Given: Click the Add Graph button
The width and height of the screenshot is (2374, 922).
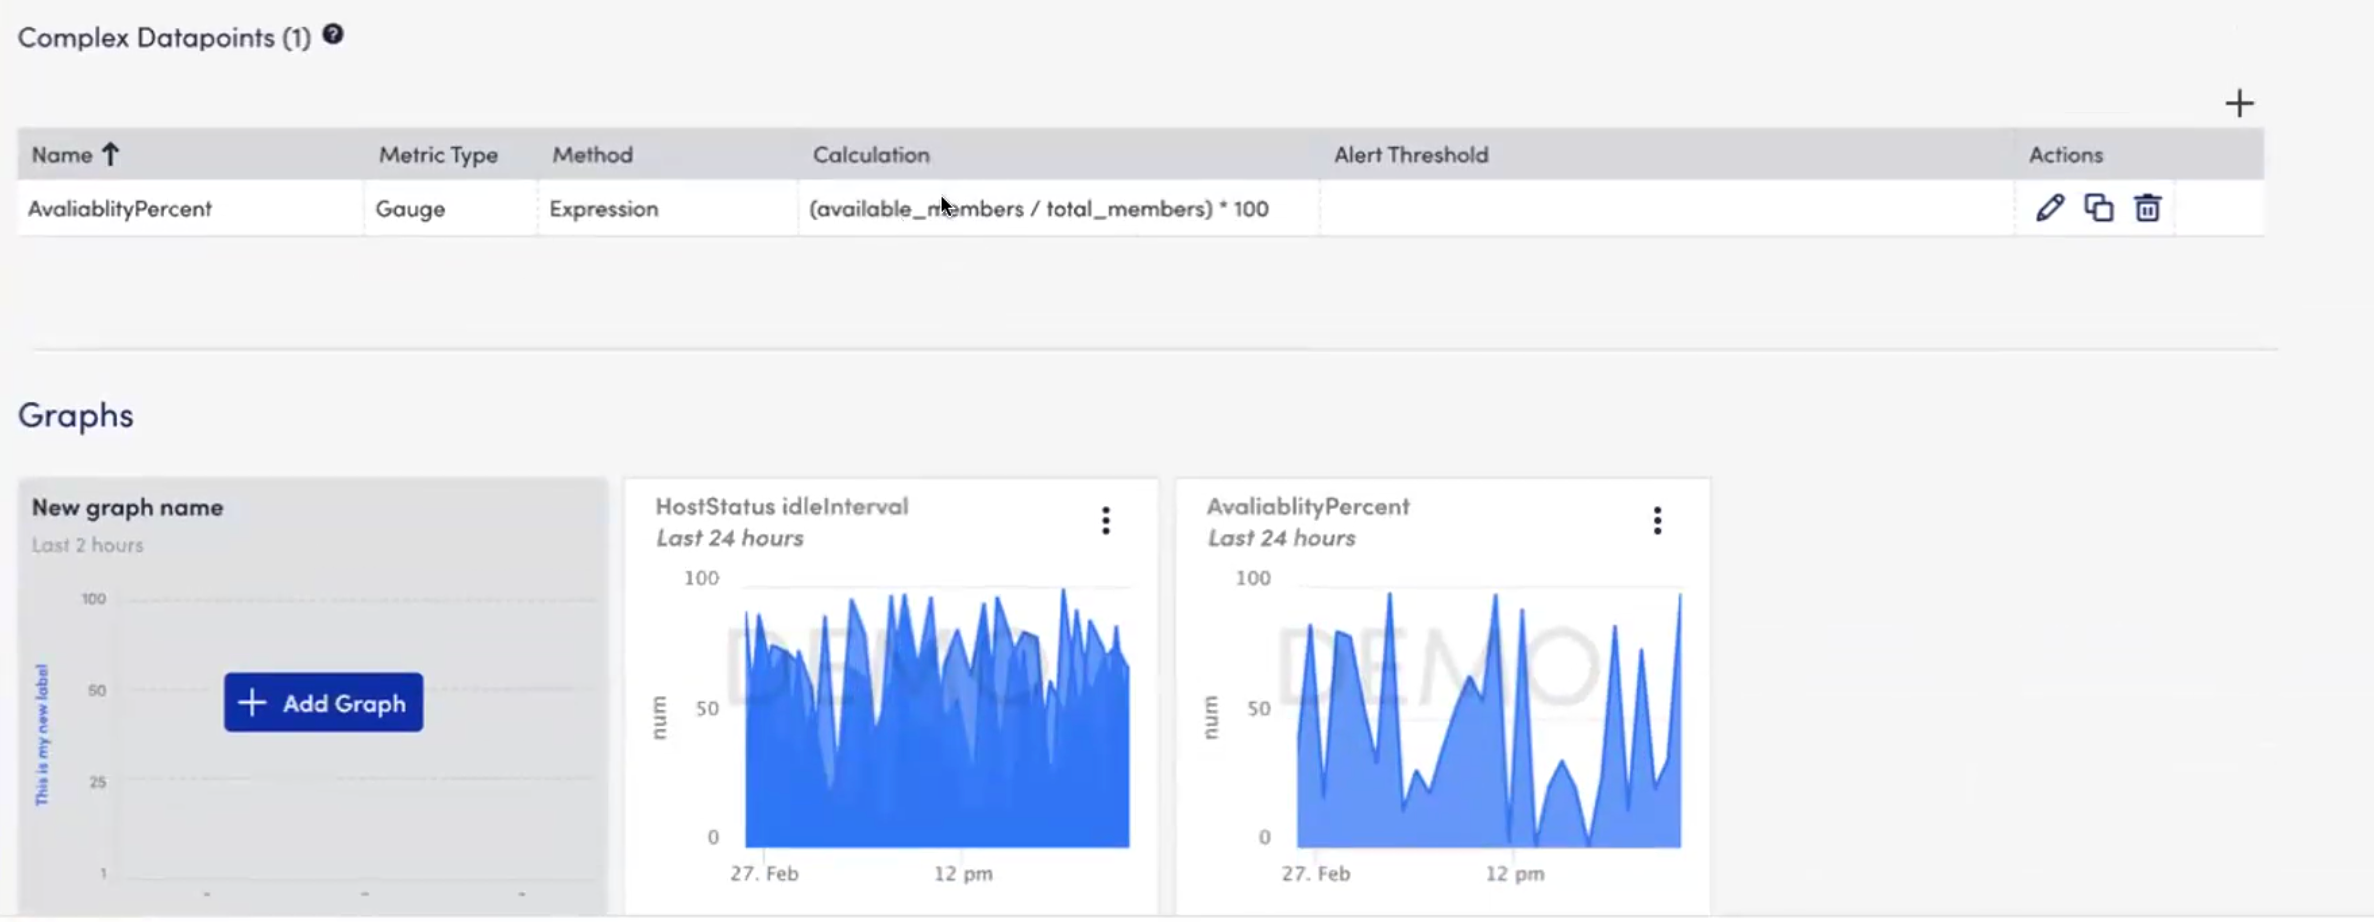Looking at the screenshot, I should coord(323,702).
